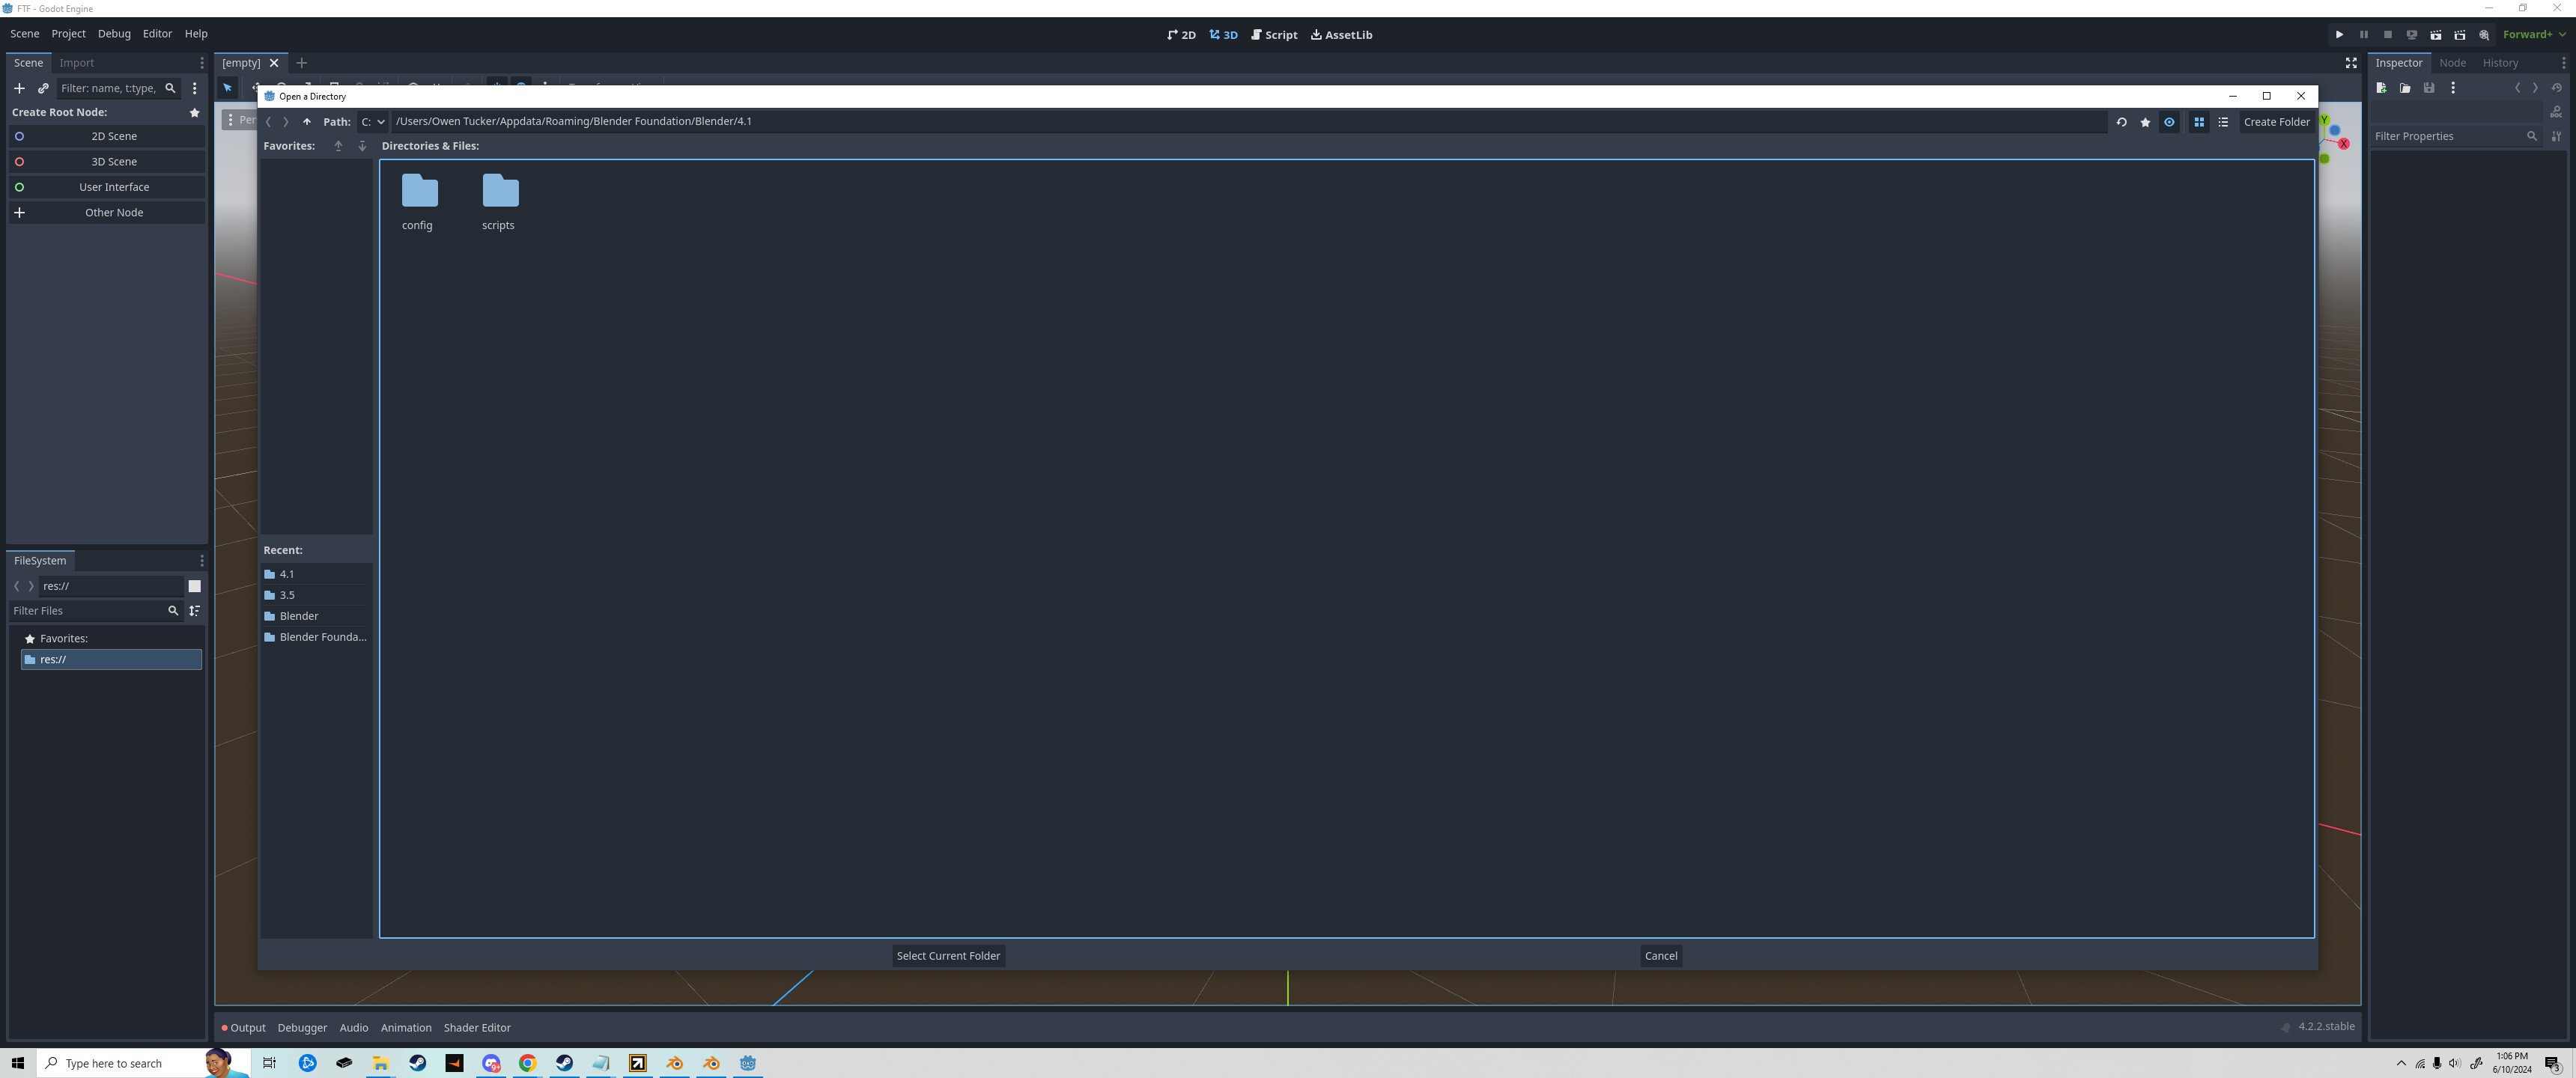Click the scene node filter field
Viewport: 2576px width, 1078px height.
click(x=118, y=88)
